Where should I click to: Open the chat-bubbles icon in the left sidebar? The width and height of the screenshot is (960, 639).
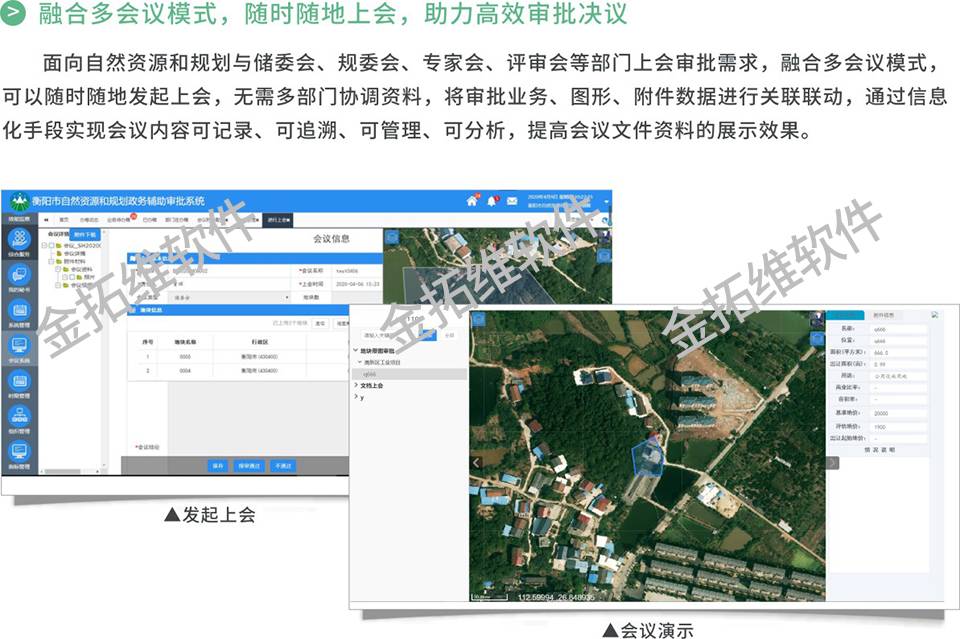(x=19, y=274)
